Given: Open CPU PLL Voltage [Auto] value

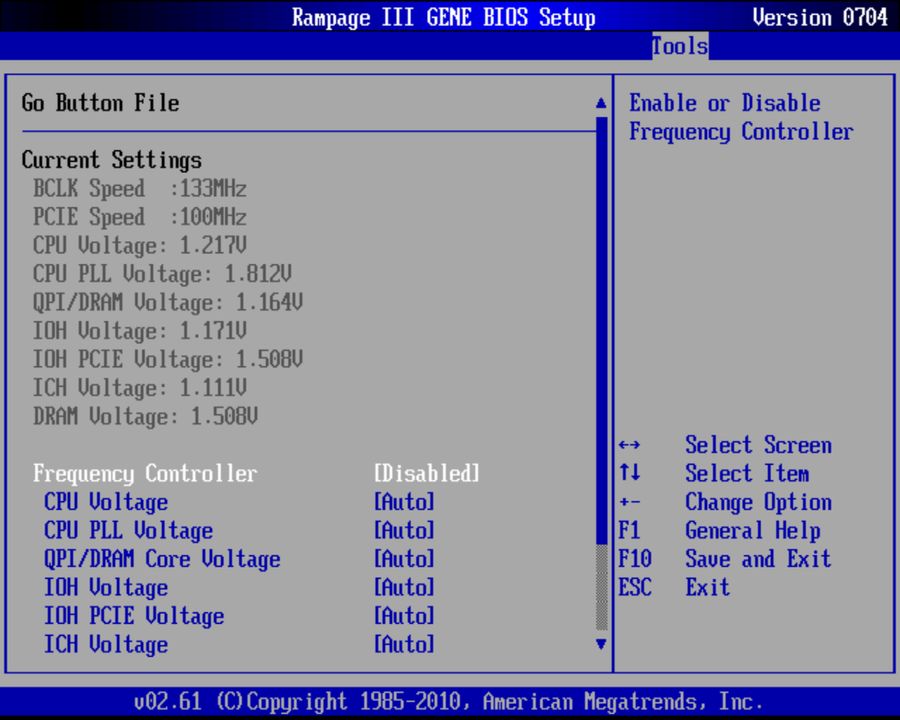Looking at the screenshot, I should coord(404,531).
